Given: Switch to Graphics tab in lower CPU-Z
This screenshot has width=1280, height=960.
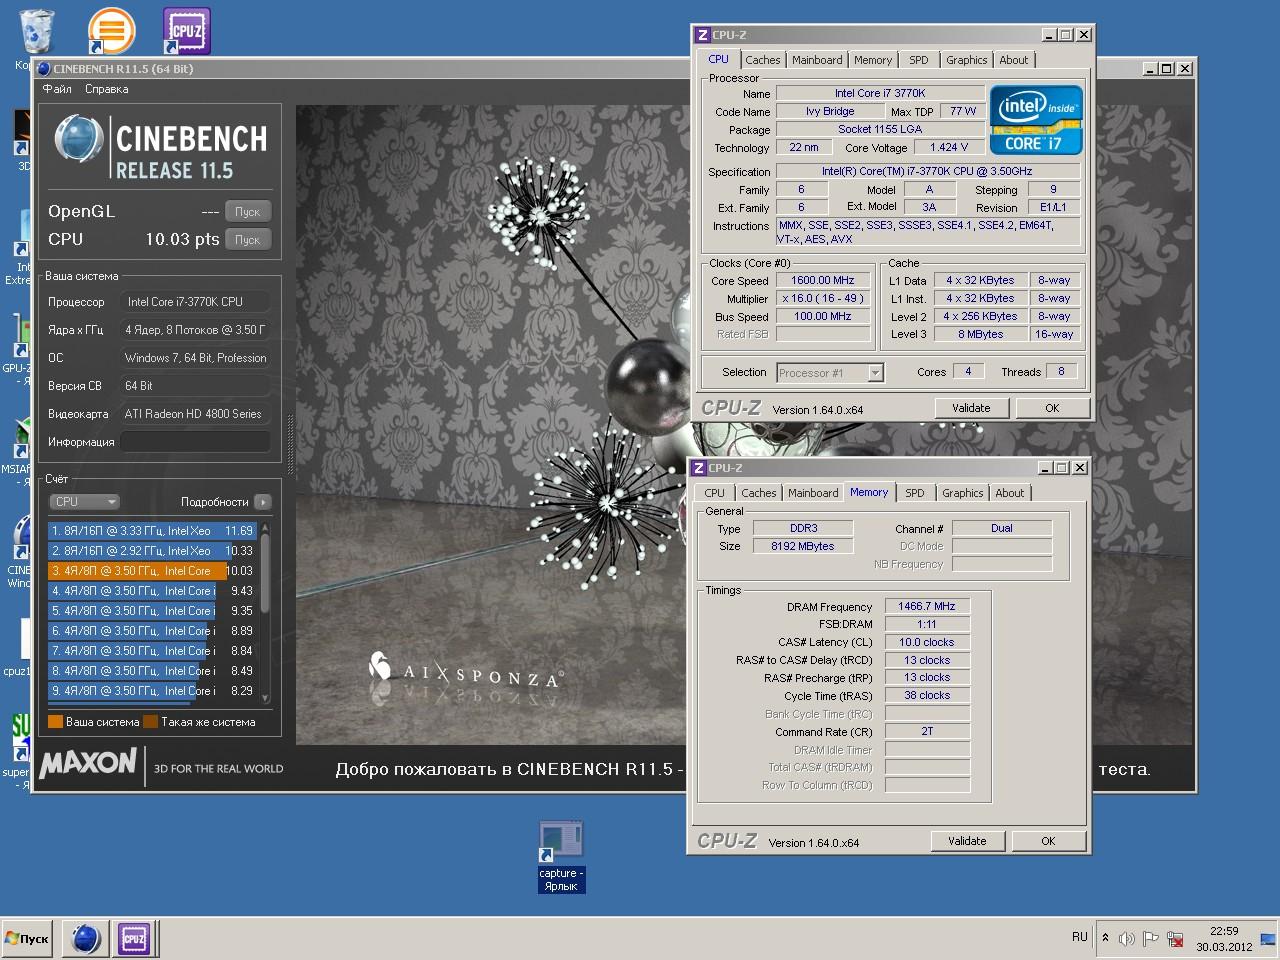Looking at the screenshot, I should click(x=962, y=493).
